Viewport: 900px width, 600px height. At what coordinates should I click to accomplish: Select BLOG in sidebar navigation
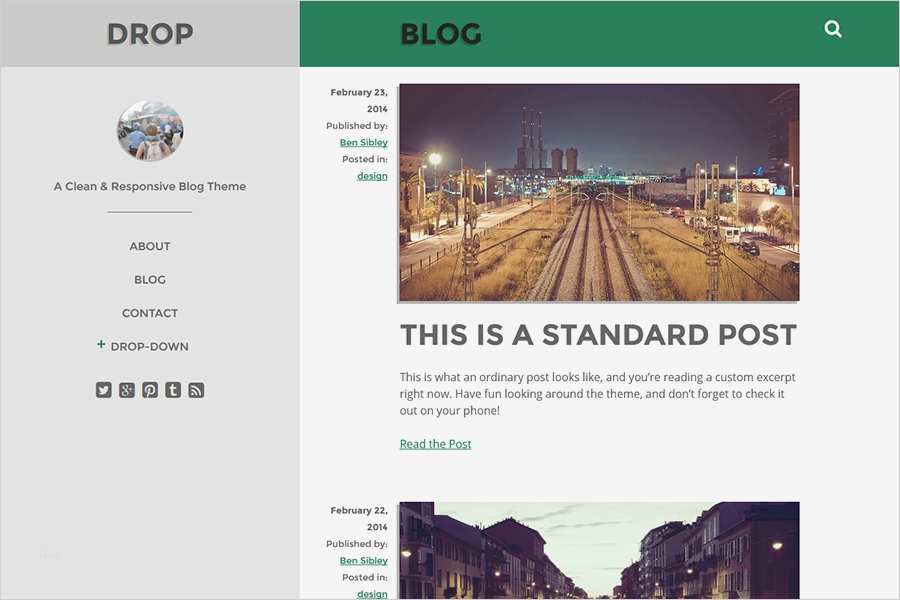[x=150, y=280]
